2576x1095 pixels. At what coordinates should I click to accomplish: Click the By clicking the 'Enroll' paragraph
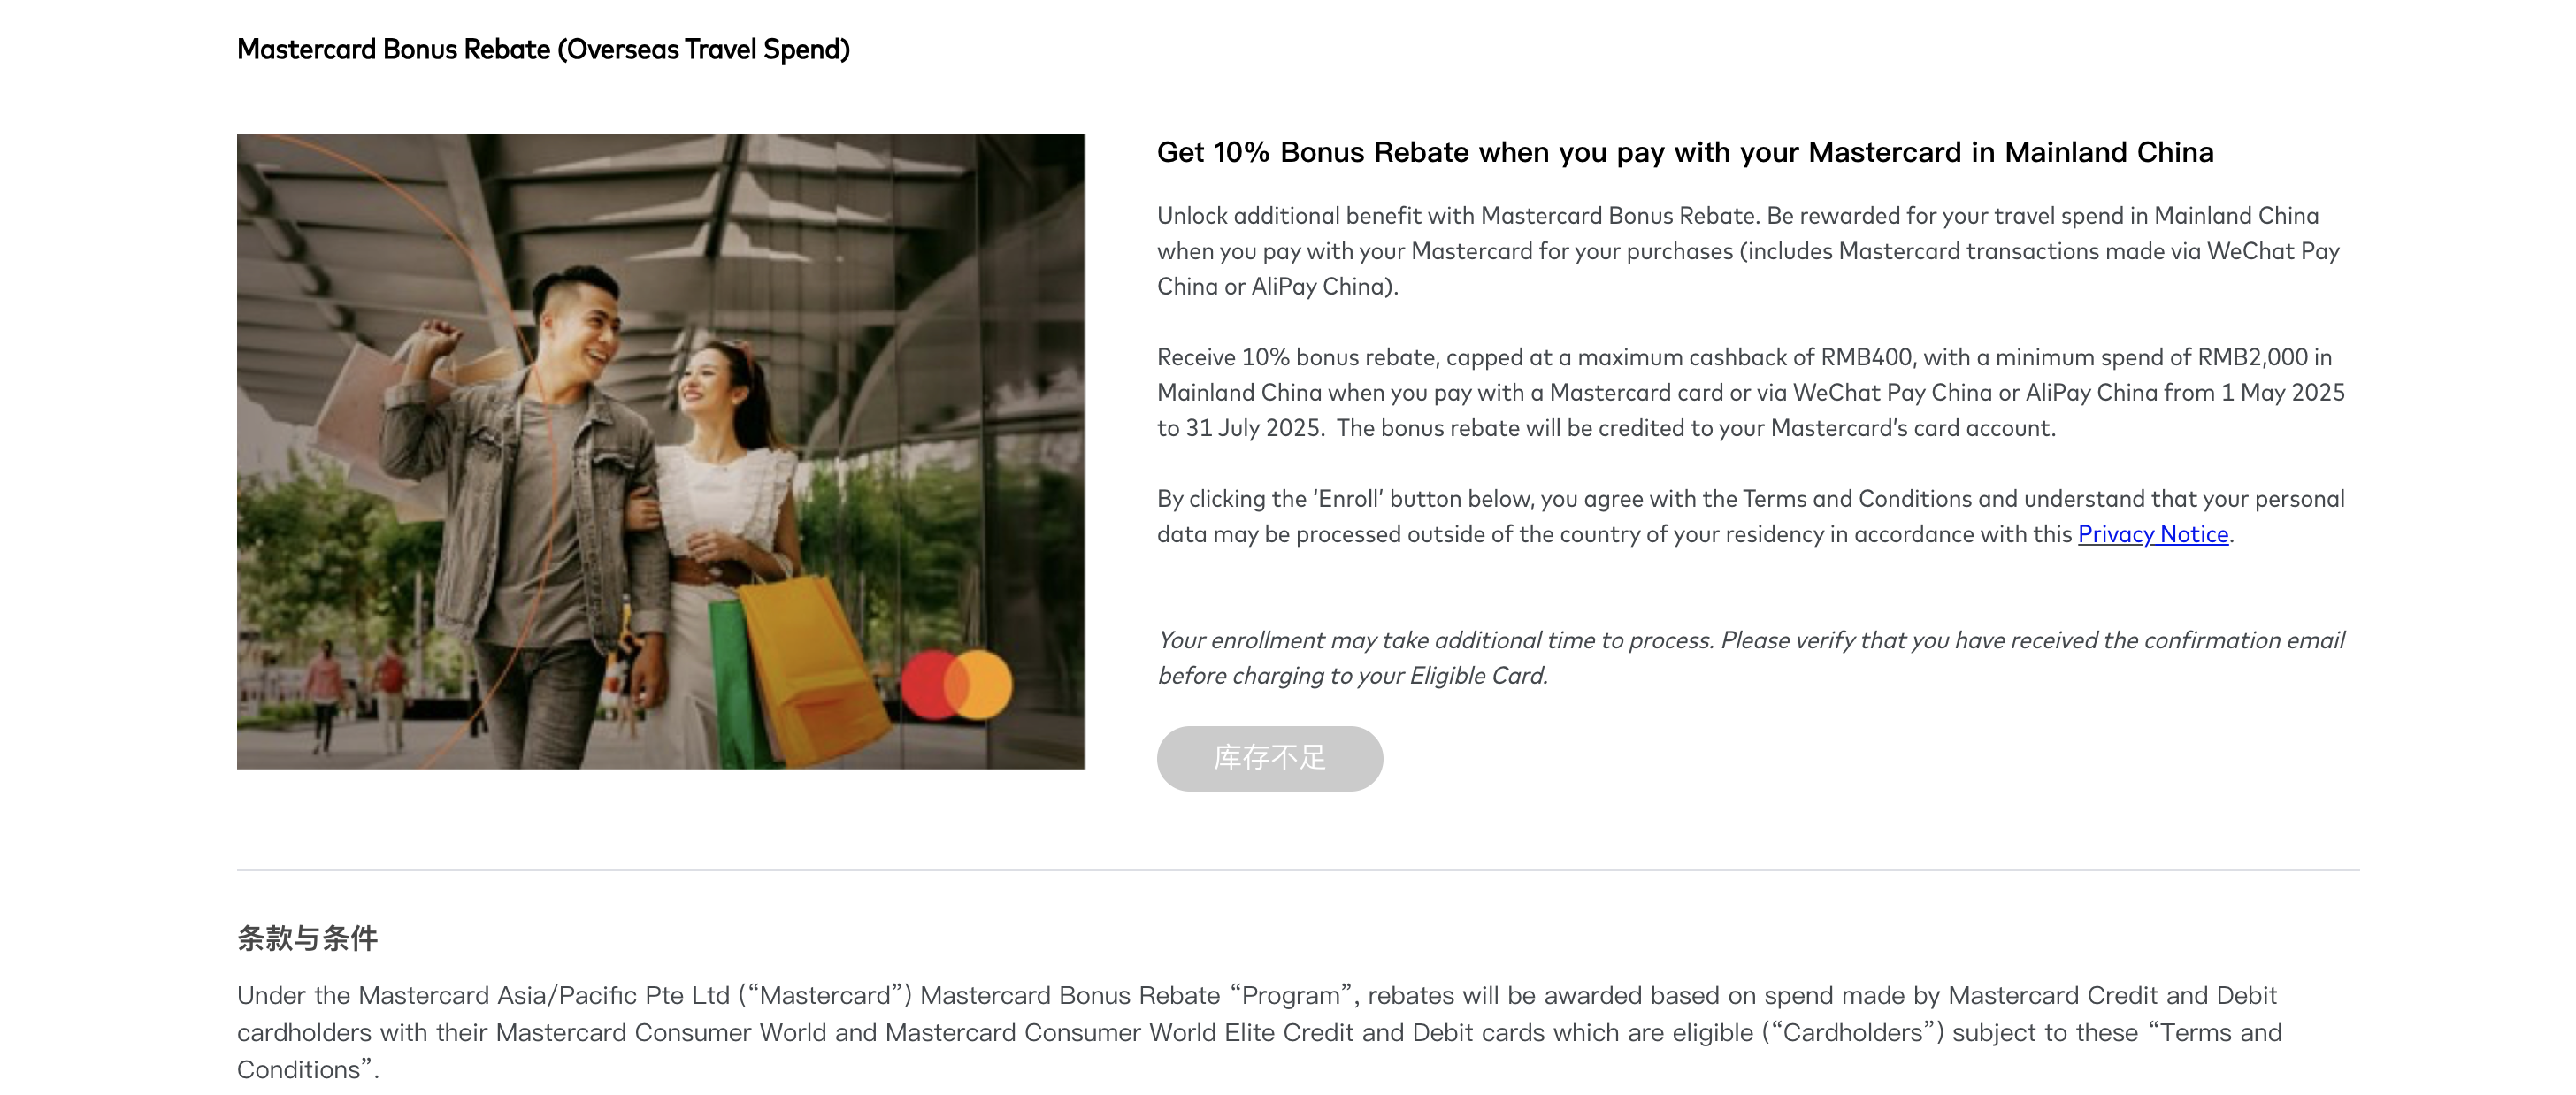pyautogui.click(x=1750, y=516)
